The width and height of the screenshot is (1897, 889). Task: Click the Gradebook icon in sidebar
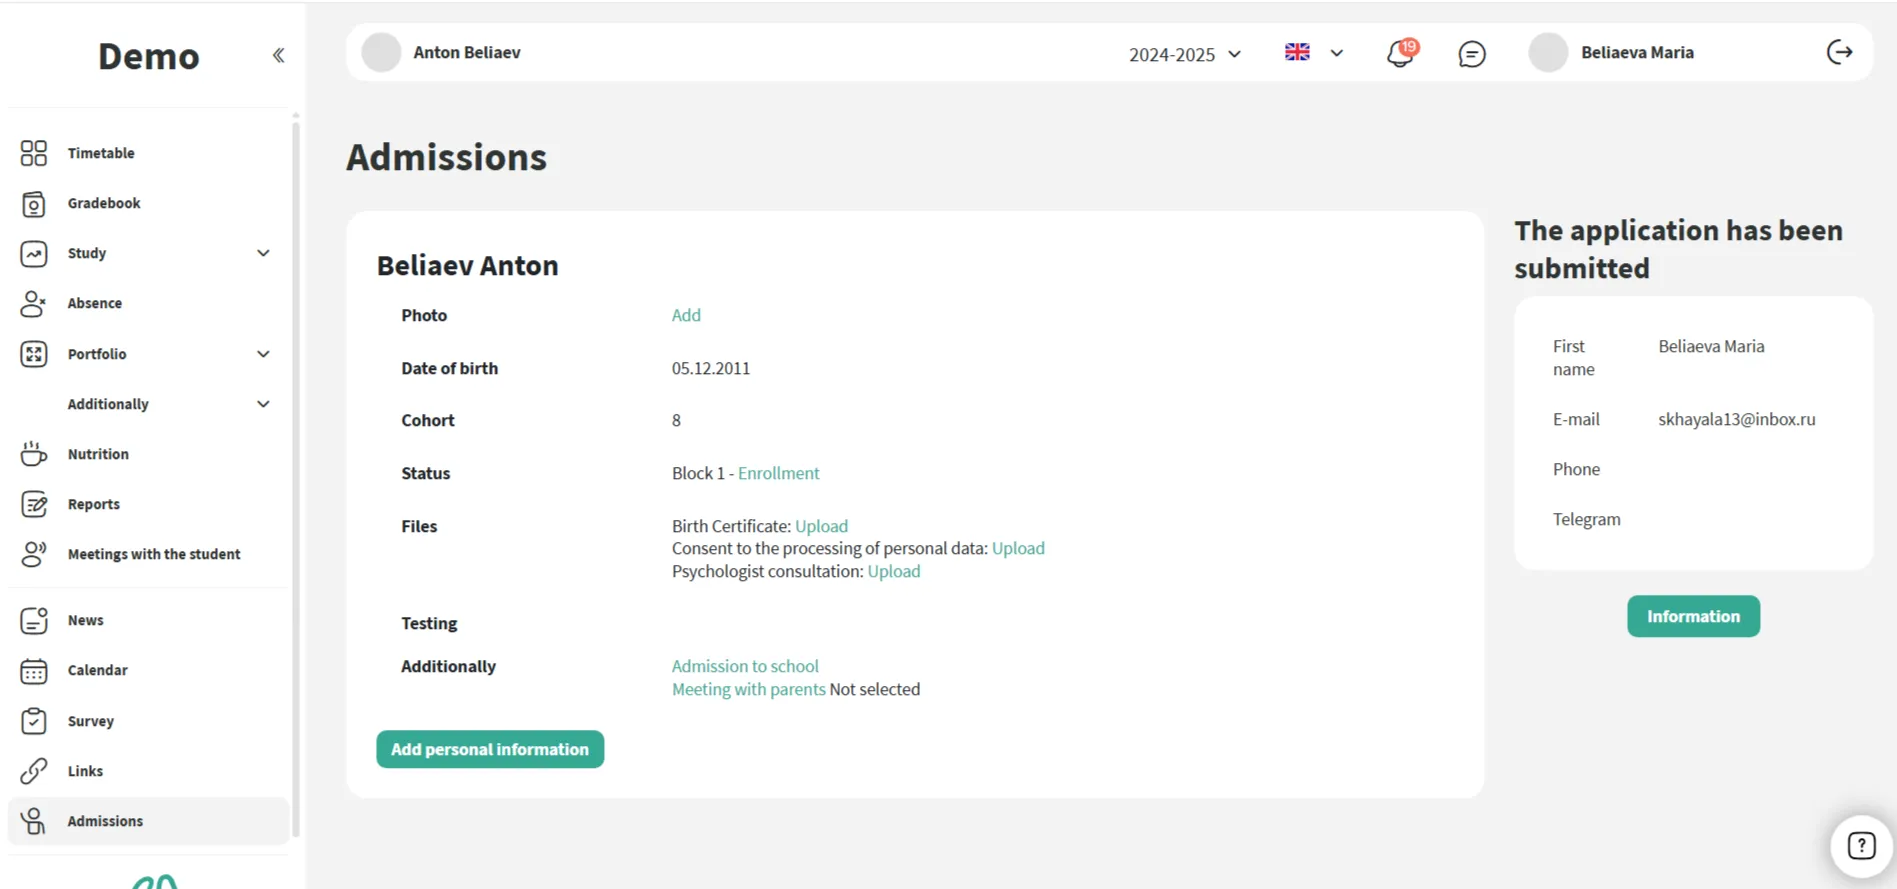[x=34, y=204]
